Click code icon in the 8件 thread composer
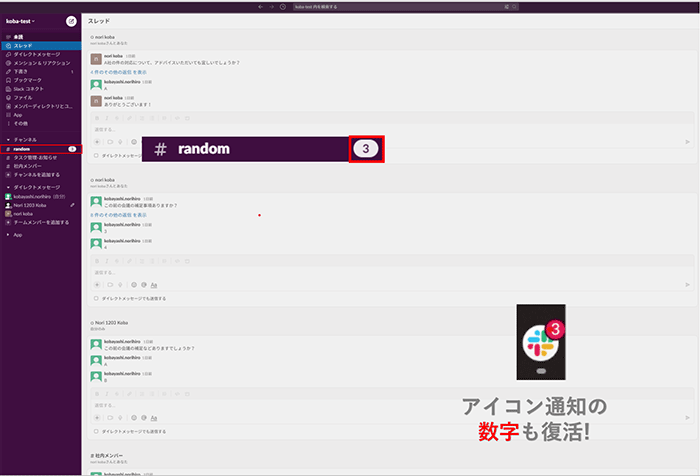This screenshot has width=700, height=476. (177, 261)
